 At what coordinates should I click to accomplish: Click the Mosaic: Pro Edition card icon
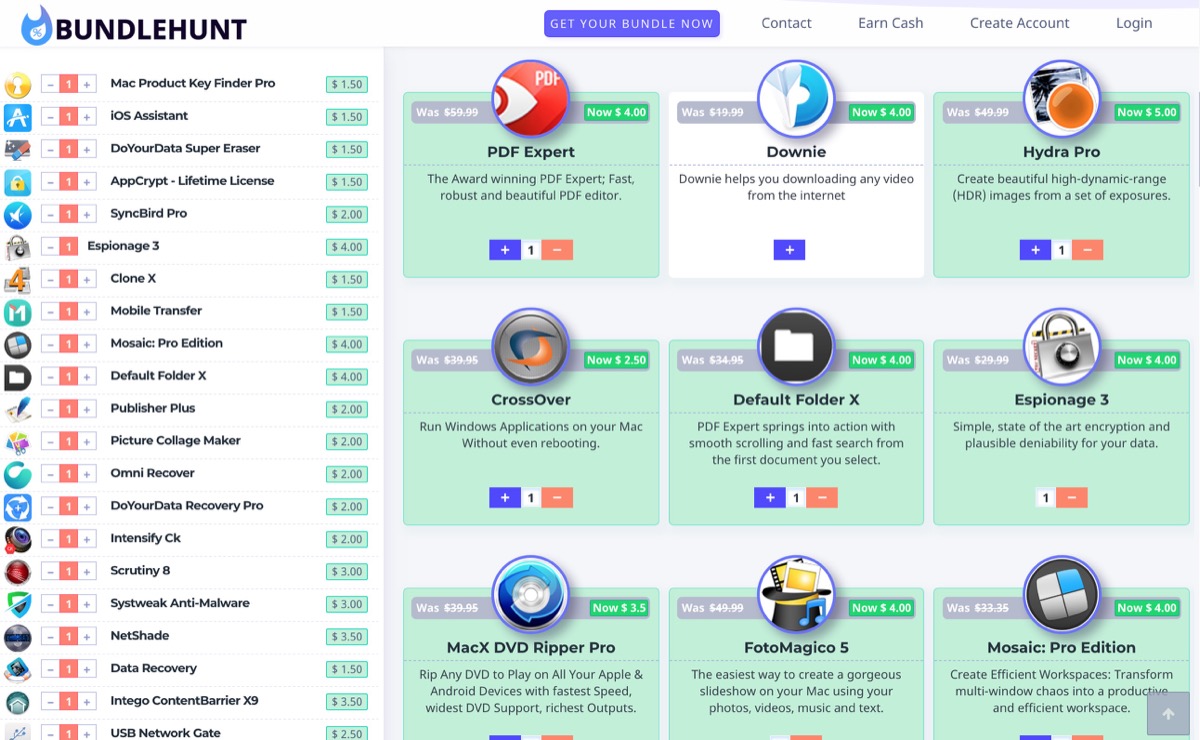(x=1062, y=594)
